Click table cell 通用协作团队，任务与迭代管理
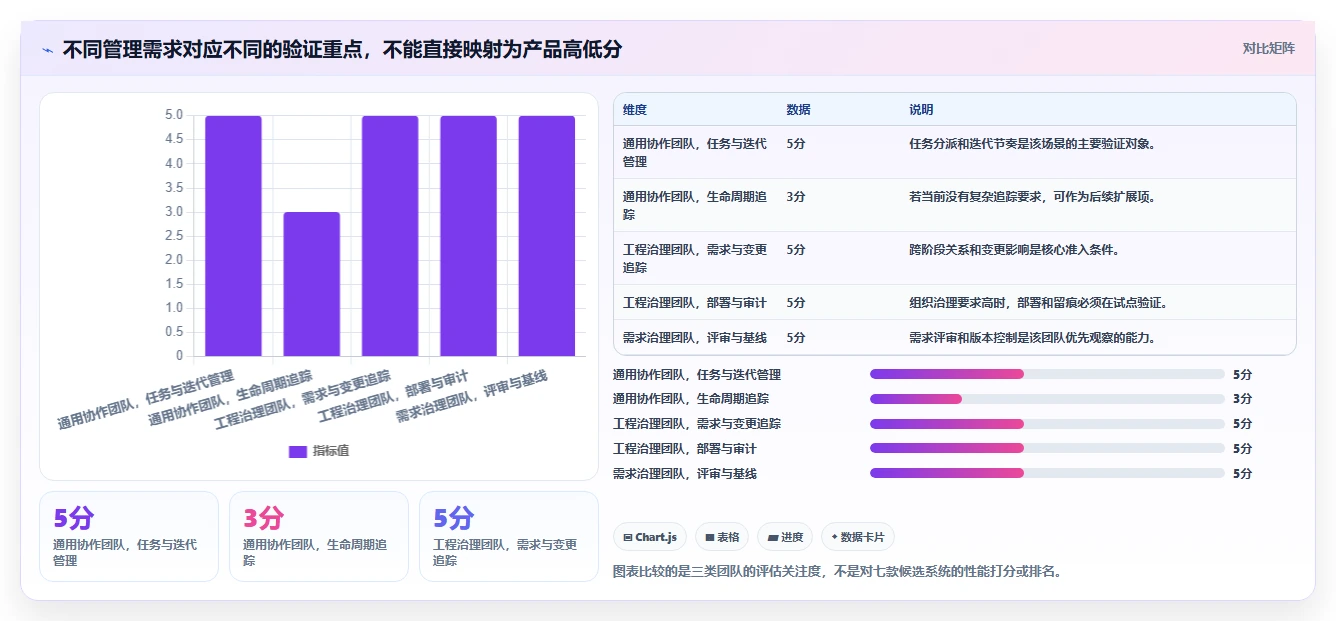Screen dimensions: 1336x621 pos(696,152)
